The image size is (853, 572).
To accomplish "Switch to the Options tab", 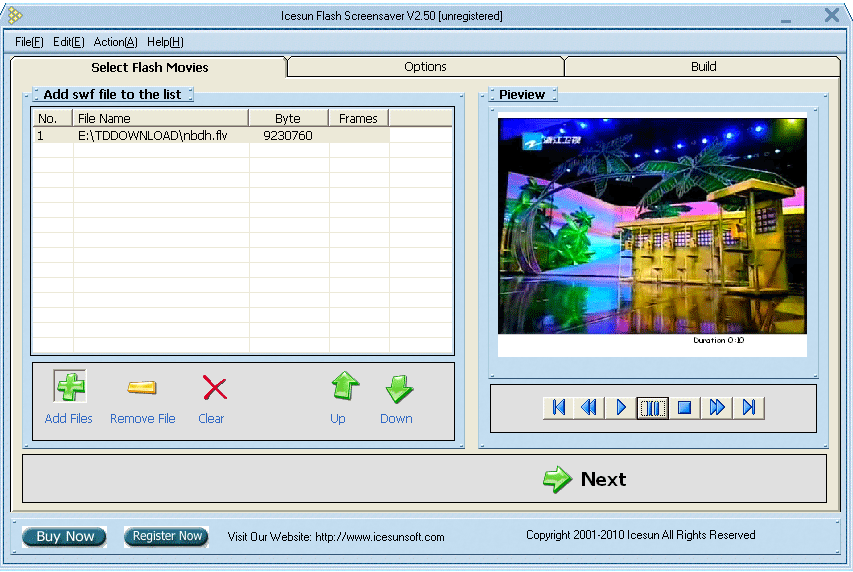I will click(425, 66).
